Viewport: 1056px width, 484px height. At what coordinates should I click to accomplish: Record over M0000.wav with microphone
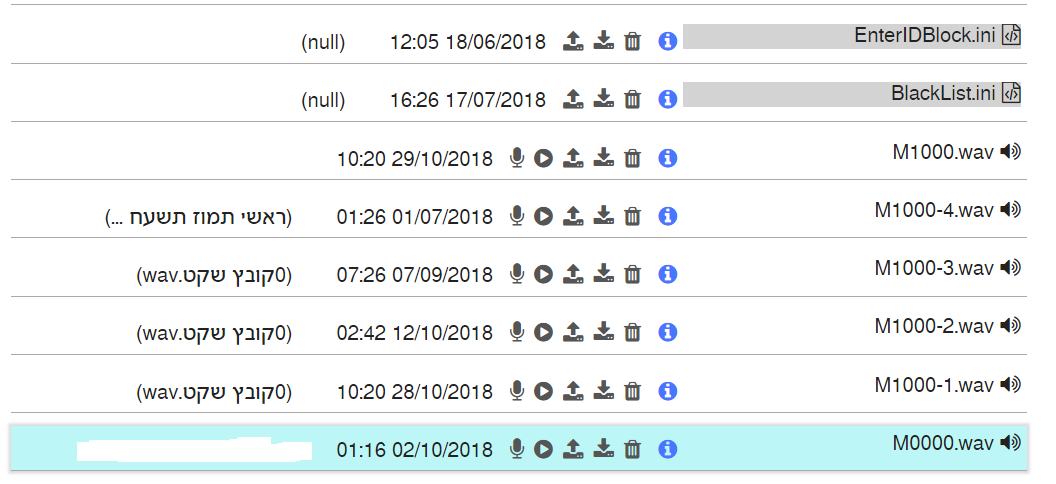tap(517, 449)
